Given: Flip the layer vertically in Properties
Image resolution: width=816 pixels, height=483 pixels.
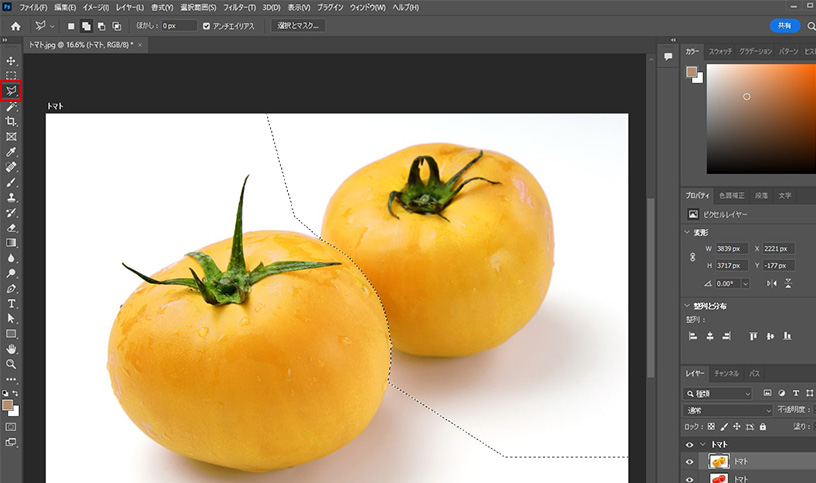Looking at the screenshot, I should coord(788,283).
